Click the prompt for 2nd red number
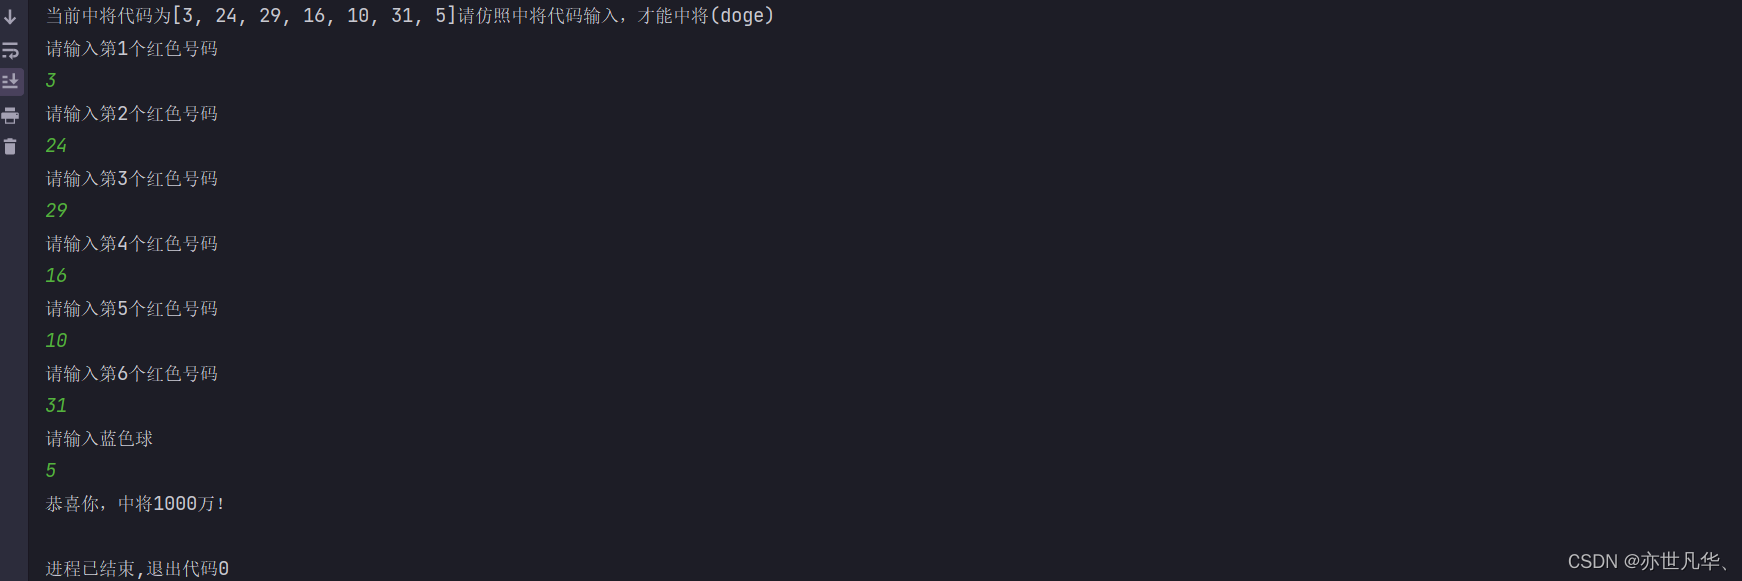The height and width of the screenshot is (581, 1742). [x=132, y=114]
